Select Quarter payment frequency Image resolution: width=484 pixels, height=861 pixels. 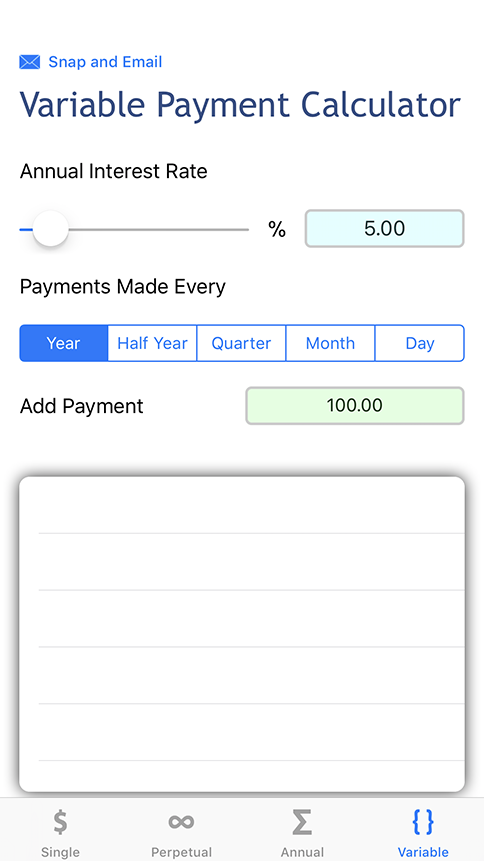tap(241, 343)
